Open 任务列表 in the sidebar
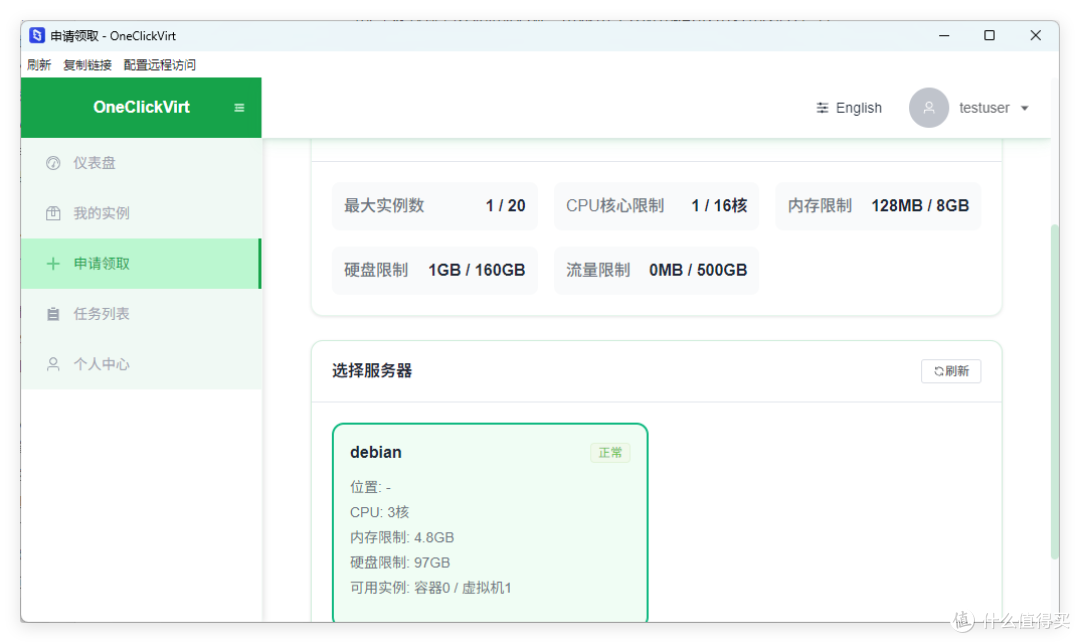The image size is (1080, 643). click(x=141, y=314)
